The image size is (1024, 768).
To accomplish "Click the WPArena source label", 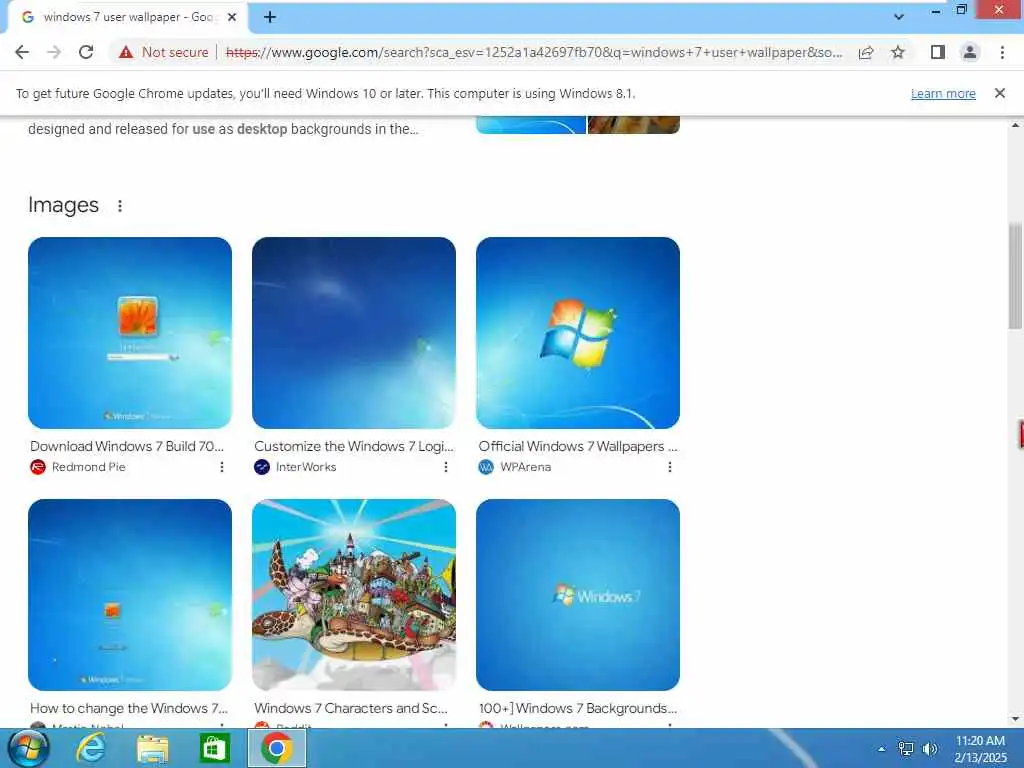I will click(x=526, y=467).
